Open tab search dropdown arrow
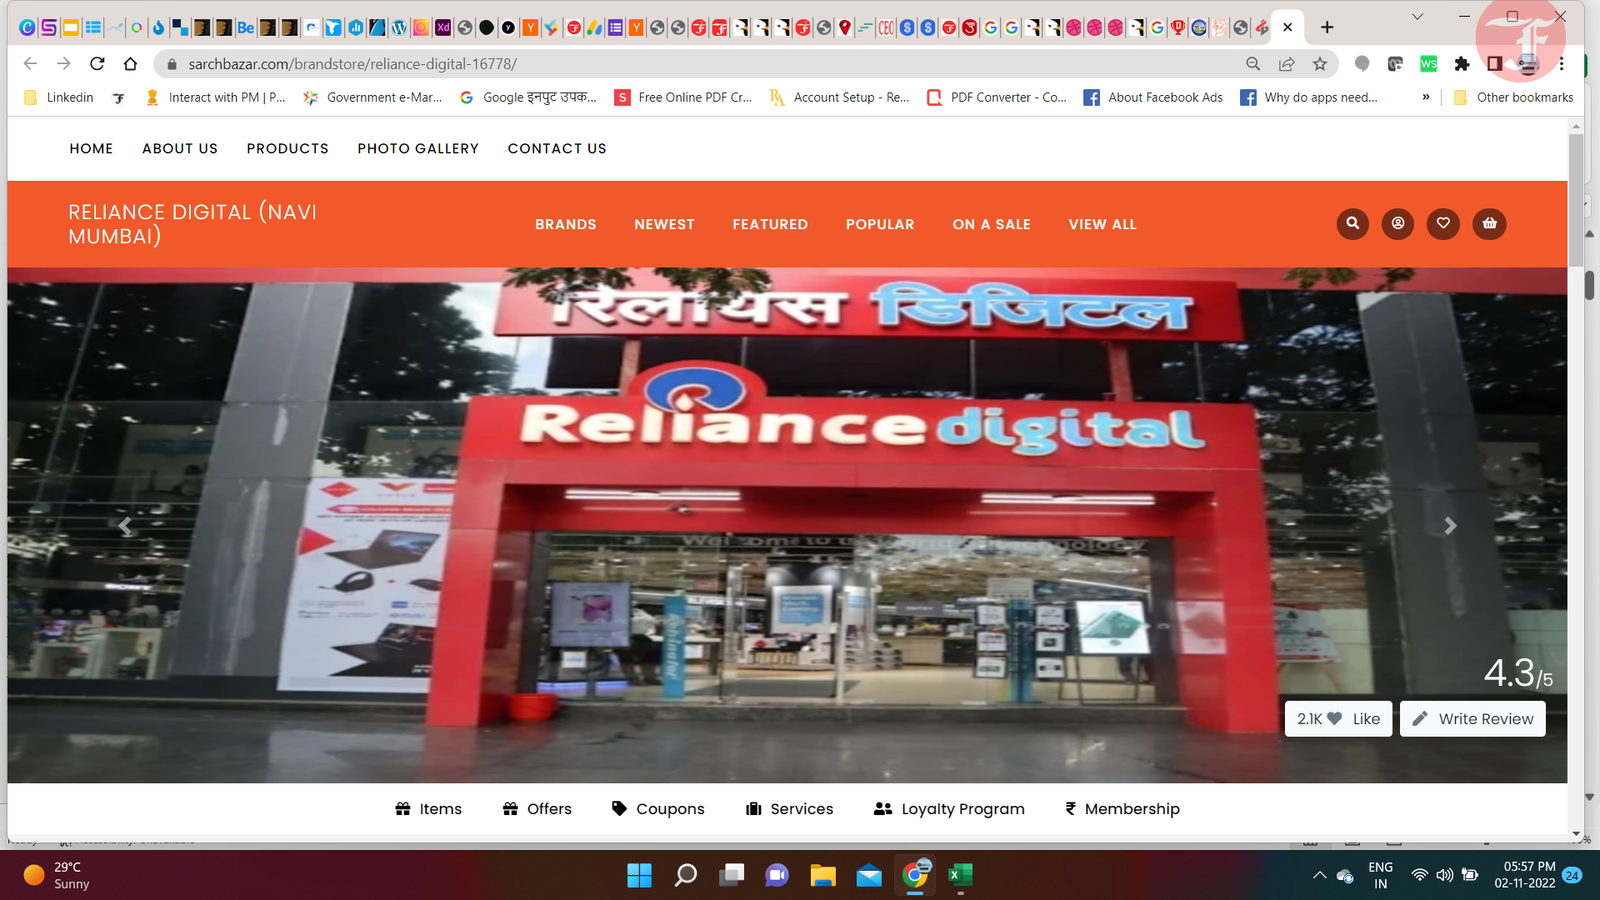 click(1417, 17)
